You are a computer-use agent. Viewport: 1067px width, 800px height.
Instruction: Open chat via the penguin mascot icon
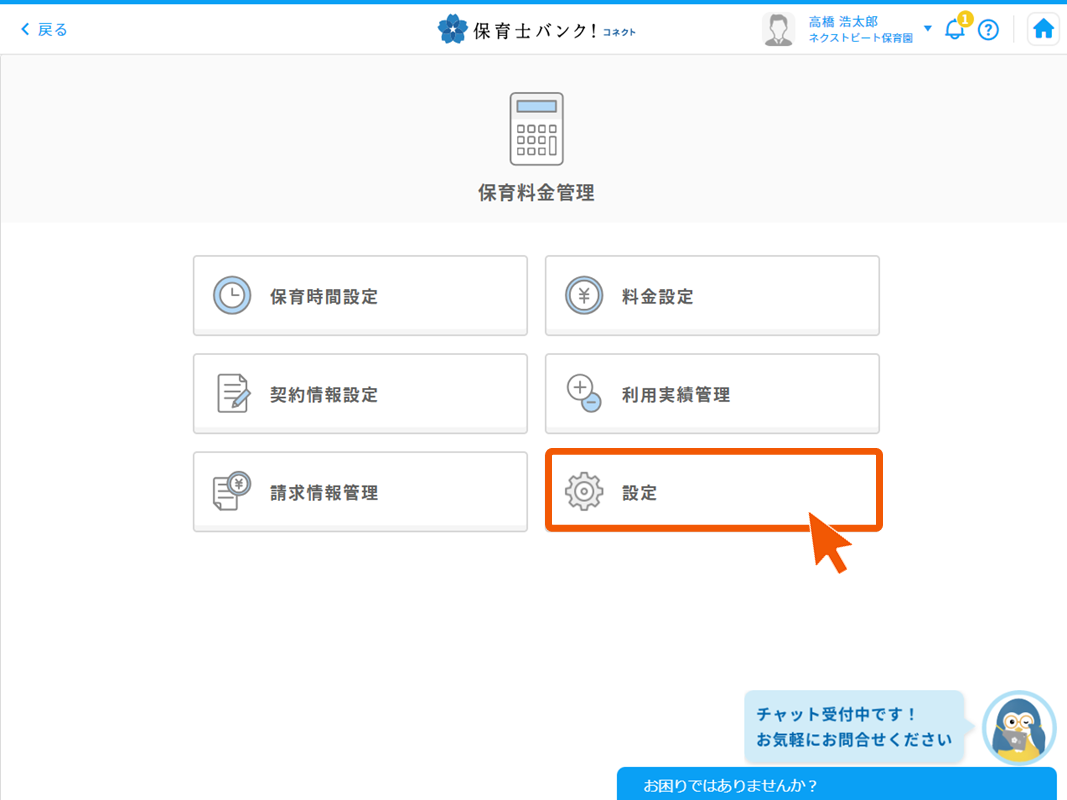coord(1018,729)
